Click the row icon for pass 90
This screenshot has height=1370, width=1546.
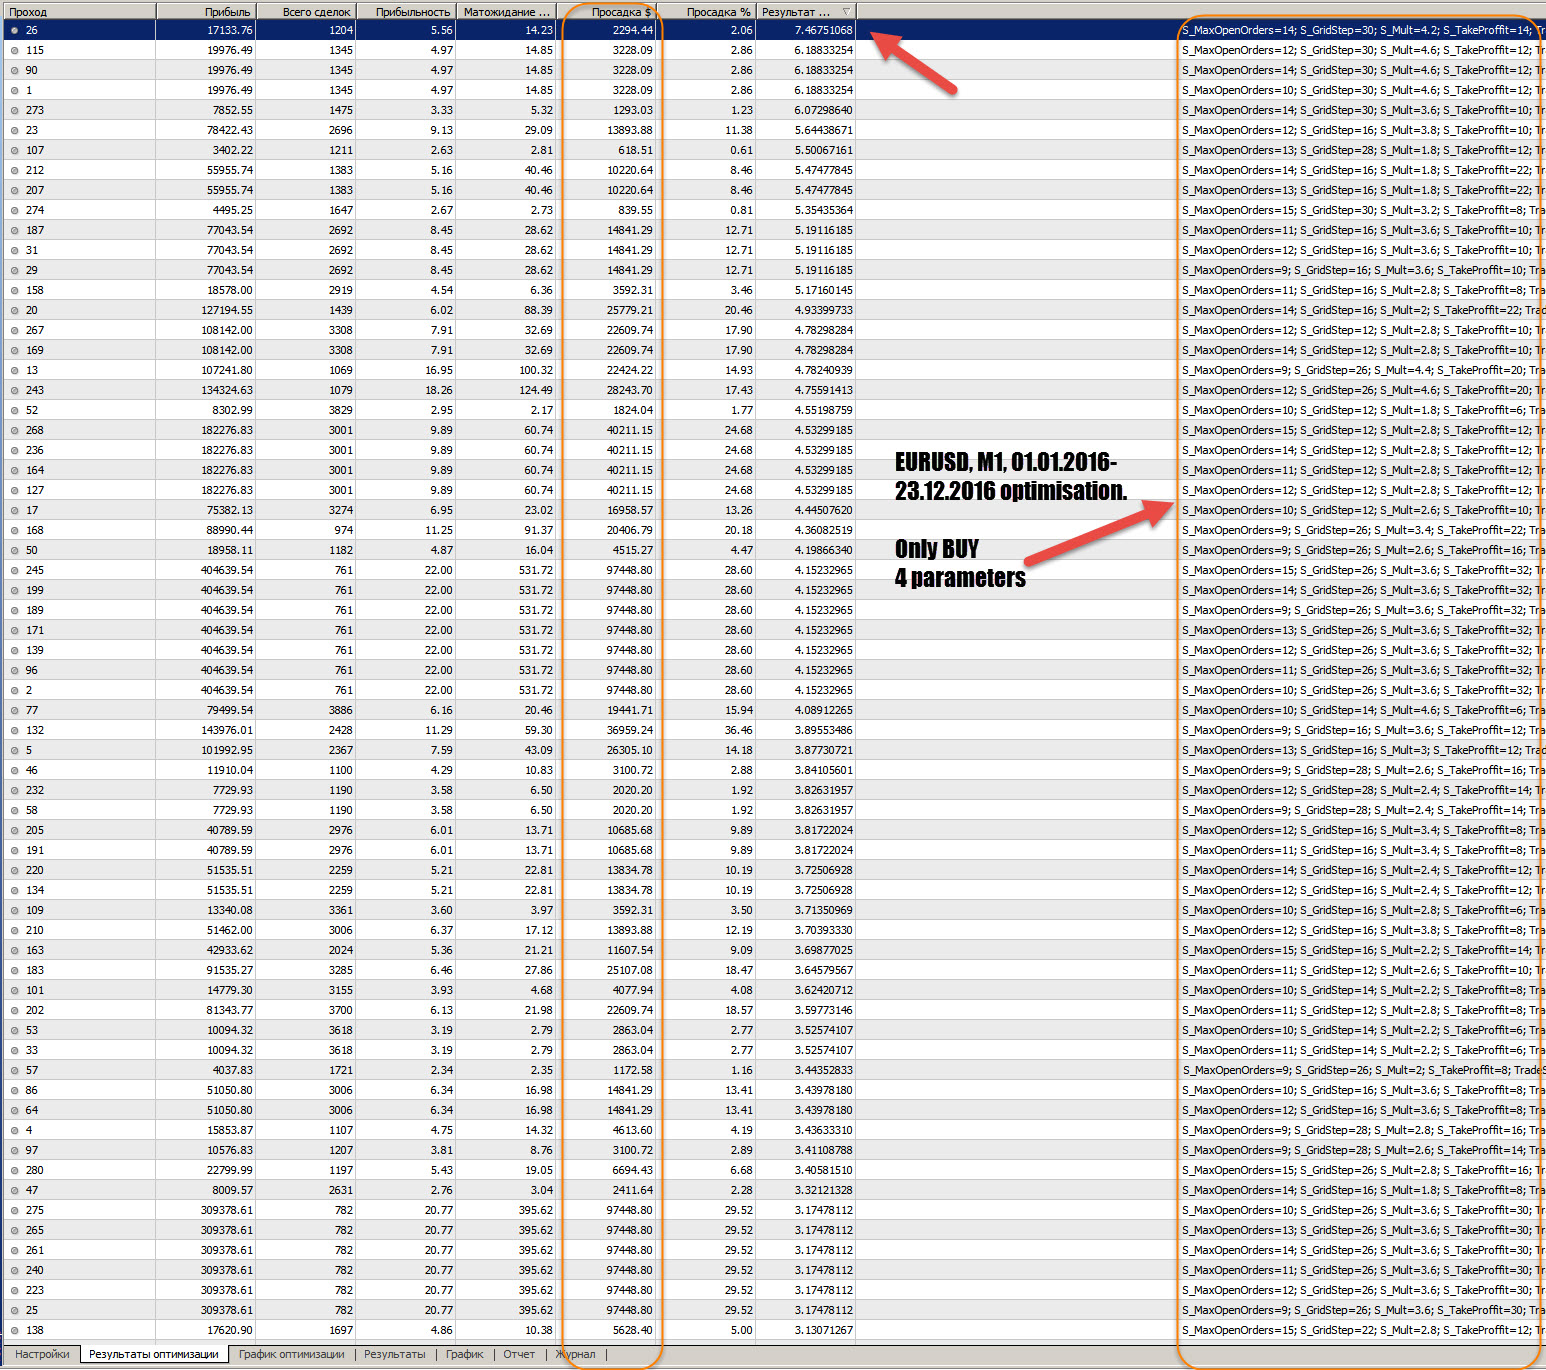pyautogui.click(x=14, y=70)
